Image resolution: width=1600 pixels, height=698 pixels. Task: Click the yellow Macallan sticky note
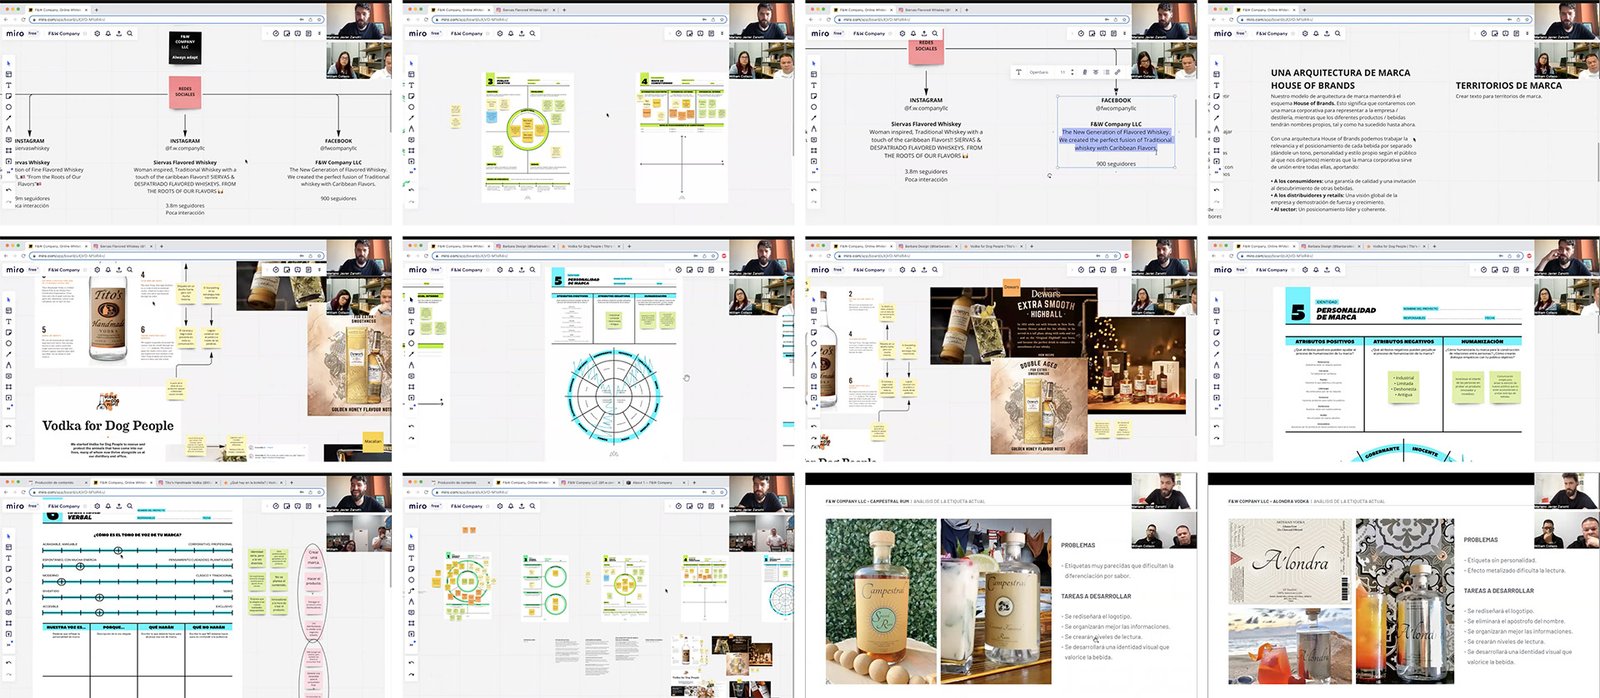pyautogui.click(x=372, y=440)
